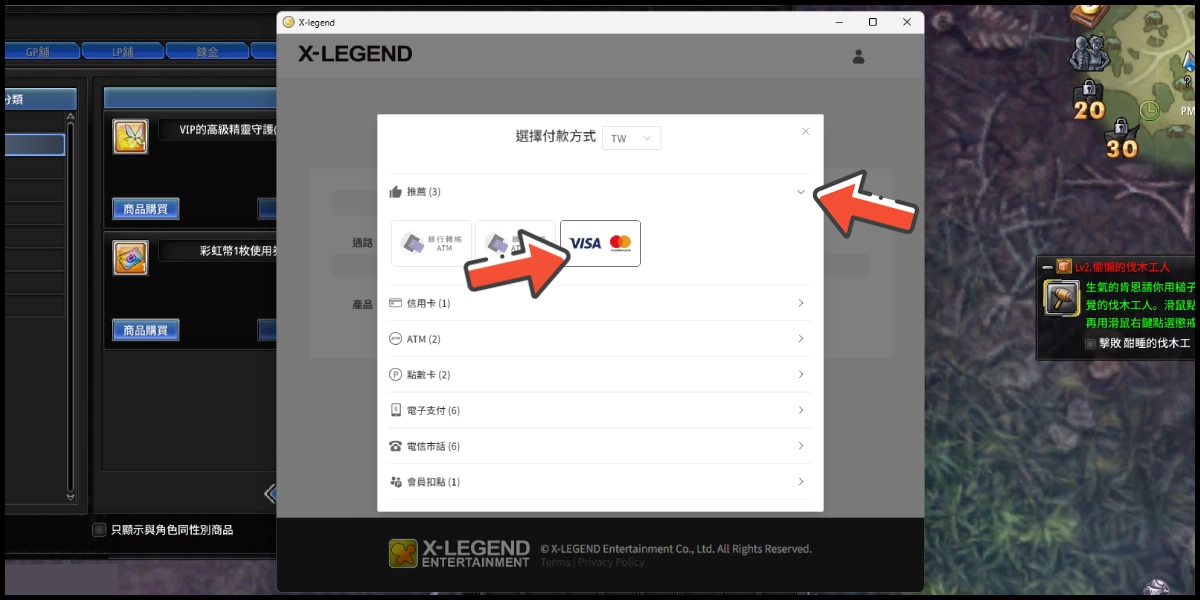The height and width of the screenshot is (600, 1200).
Task: Click the hammer quest icon in the quest tracker
Action: [1061, 297]
